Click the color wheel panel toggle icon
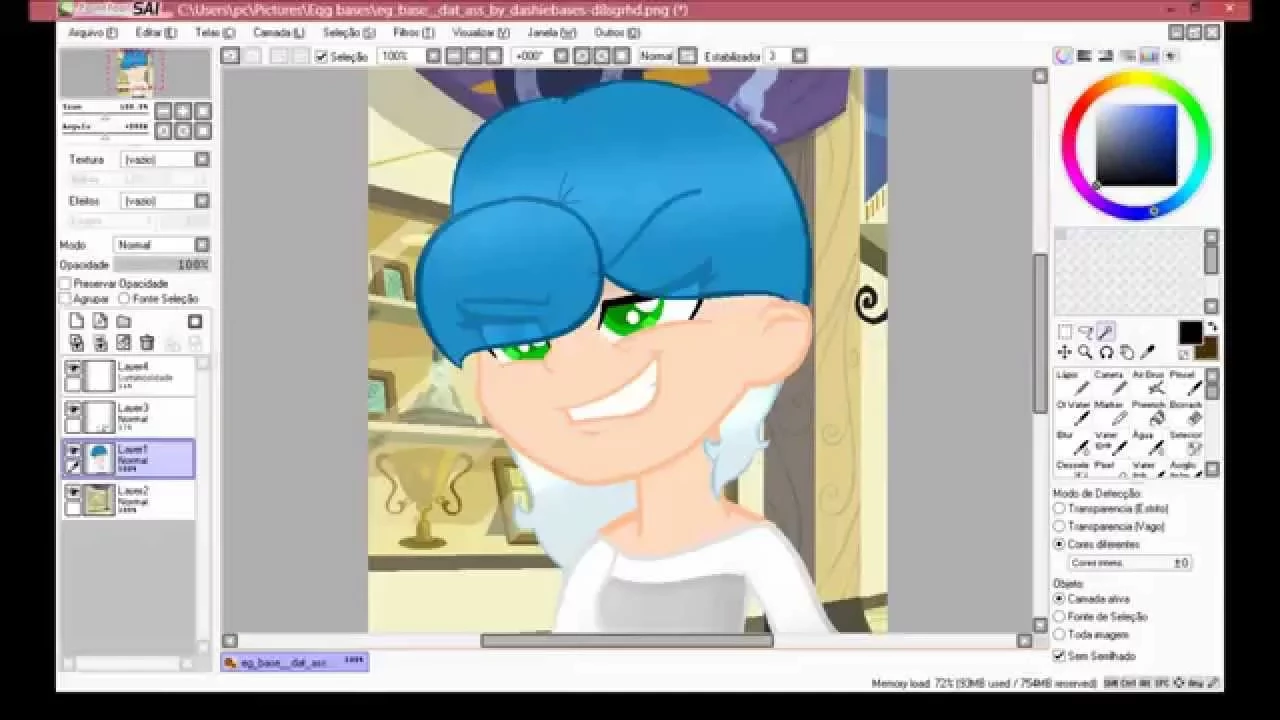 click(1064, 56)
